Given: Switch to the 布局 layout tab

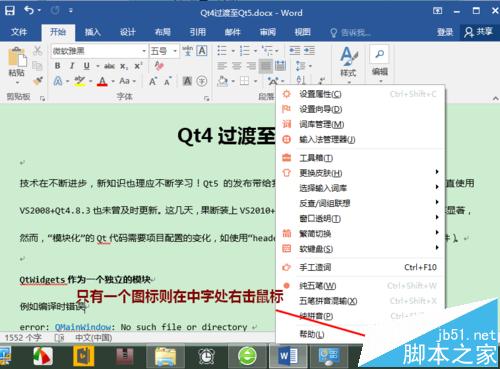Looking at the screenshot, I should coord(163,32).
